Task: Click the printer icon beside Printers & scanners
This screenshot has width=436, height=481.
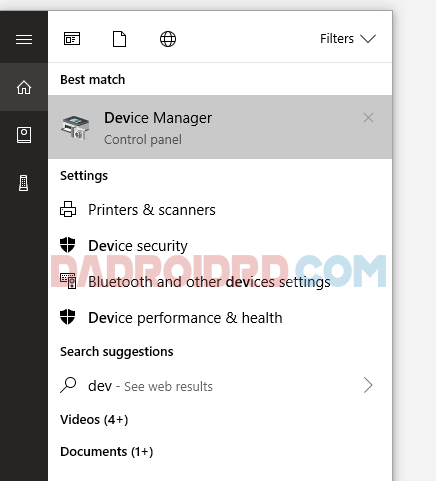Action: click(x=68, y=209)
